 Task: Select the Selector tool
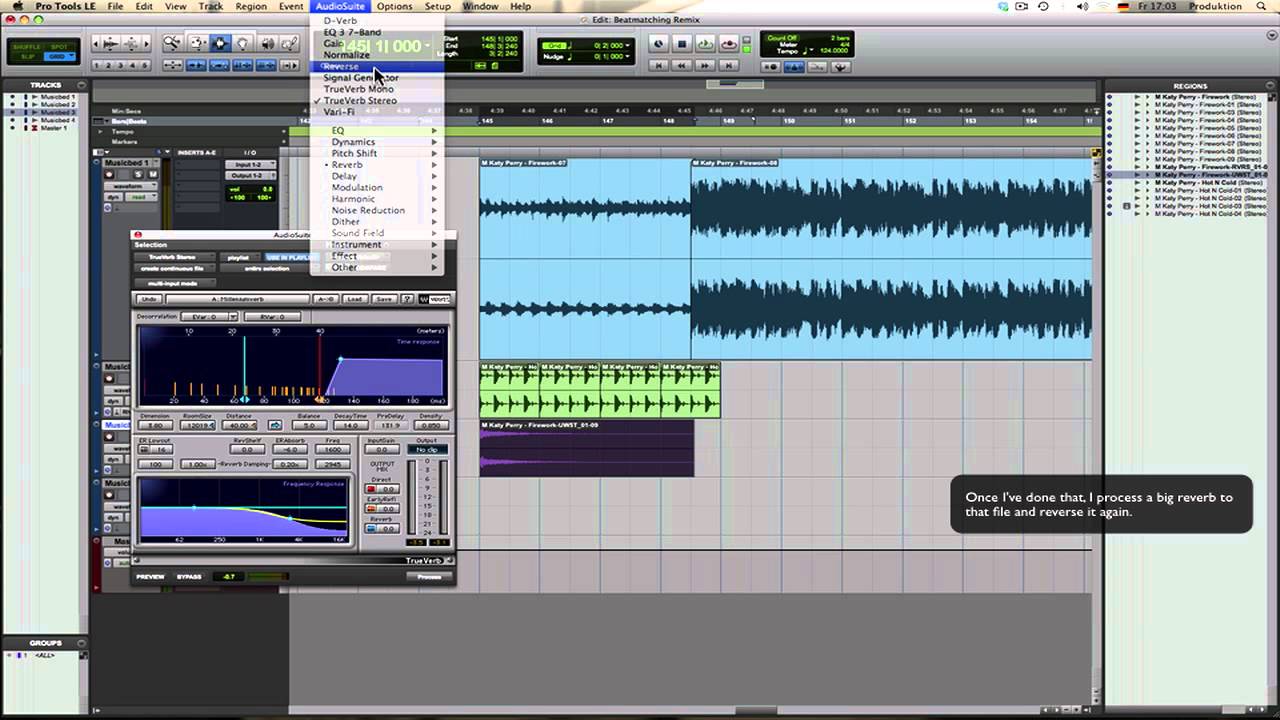click(x=220, y=43)
